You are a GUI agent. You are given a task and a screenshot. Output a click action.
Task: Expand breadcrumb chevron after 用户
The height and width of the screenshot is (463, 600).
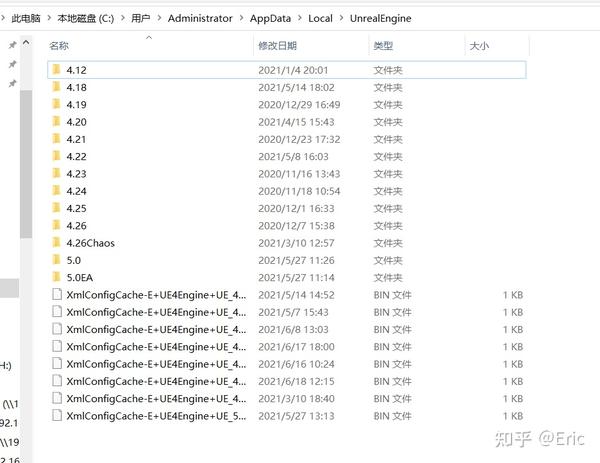click(159, 18)
